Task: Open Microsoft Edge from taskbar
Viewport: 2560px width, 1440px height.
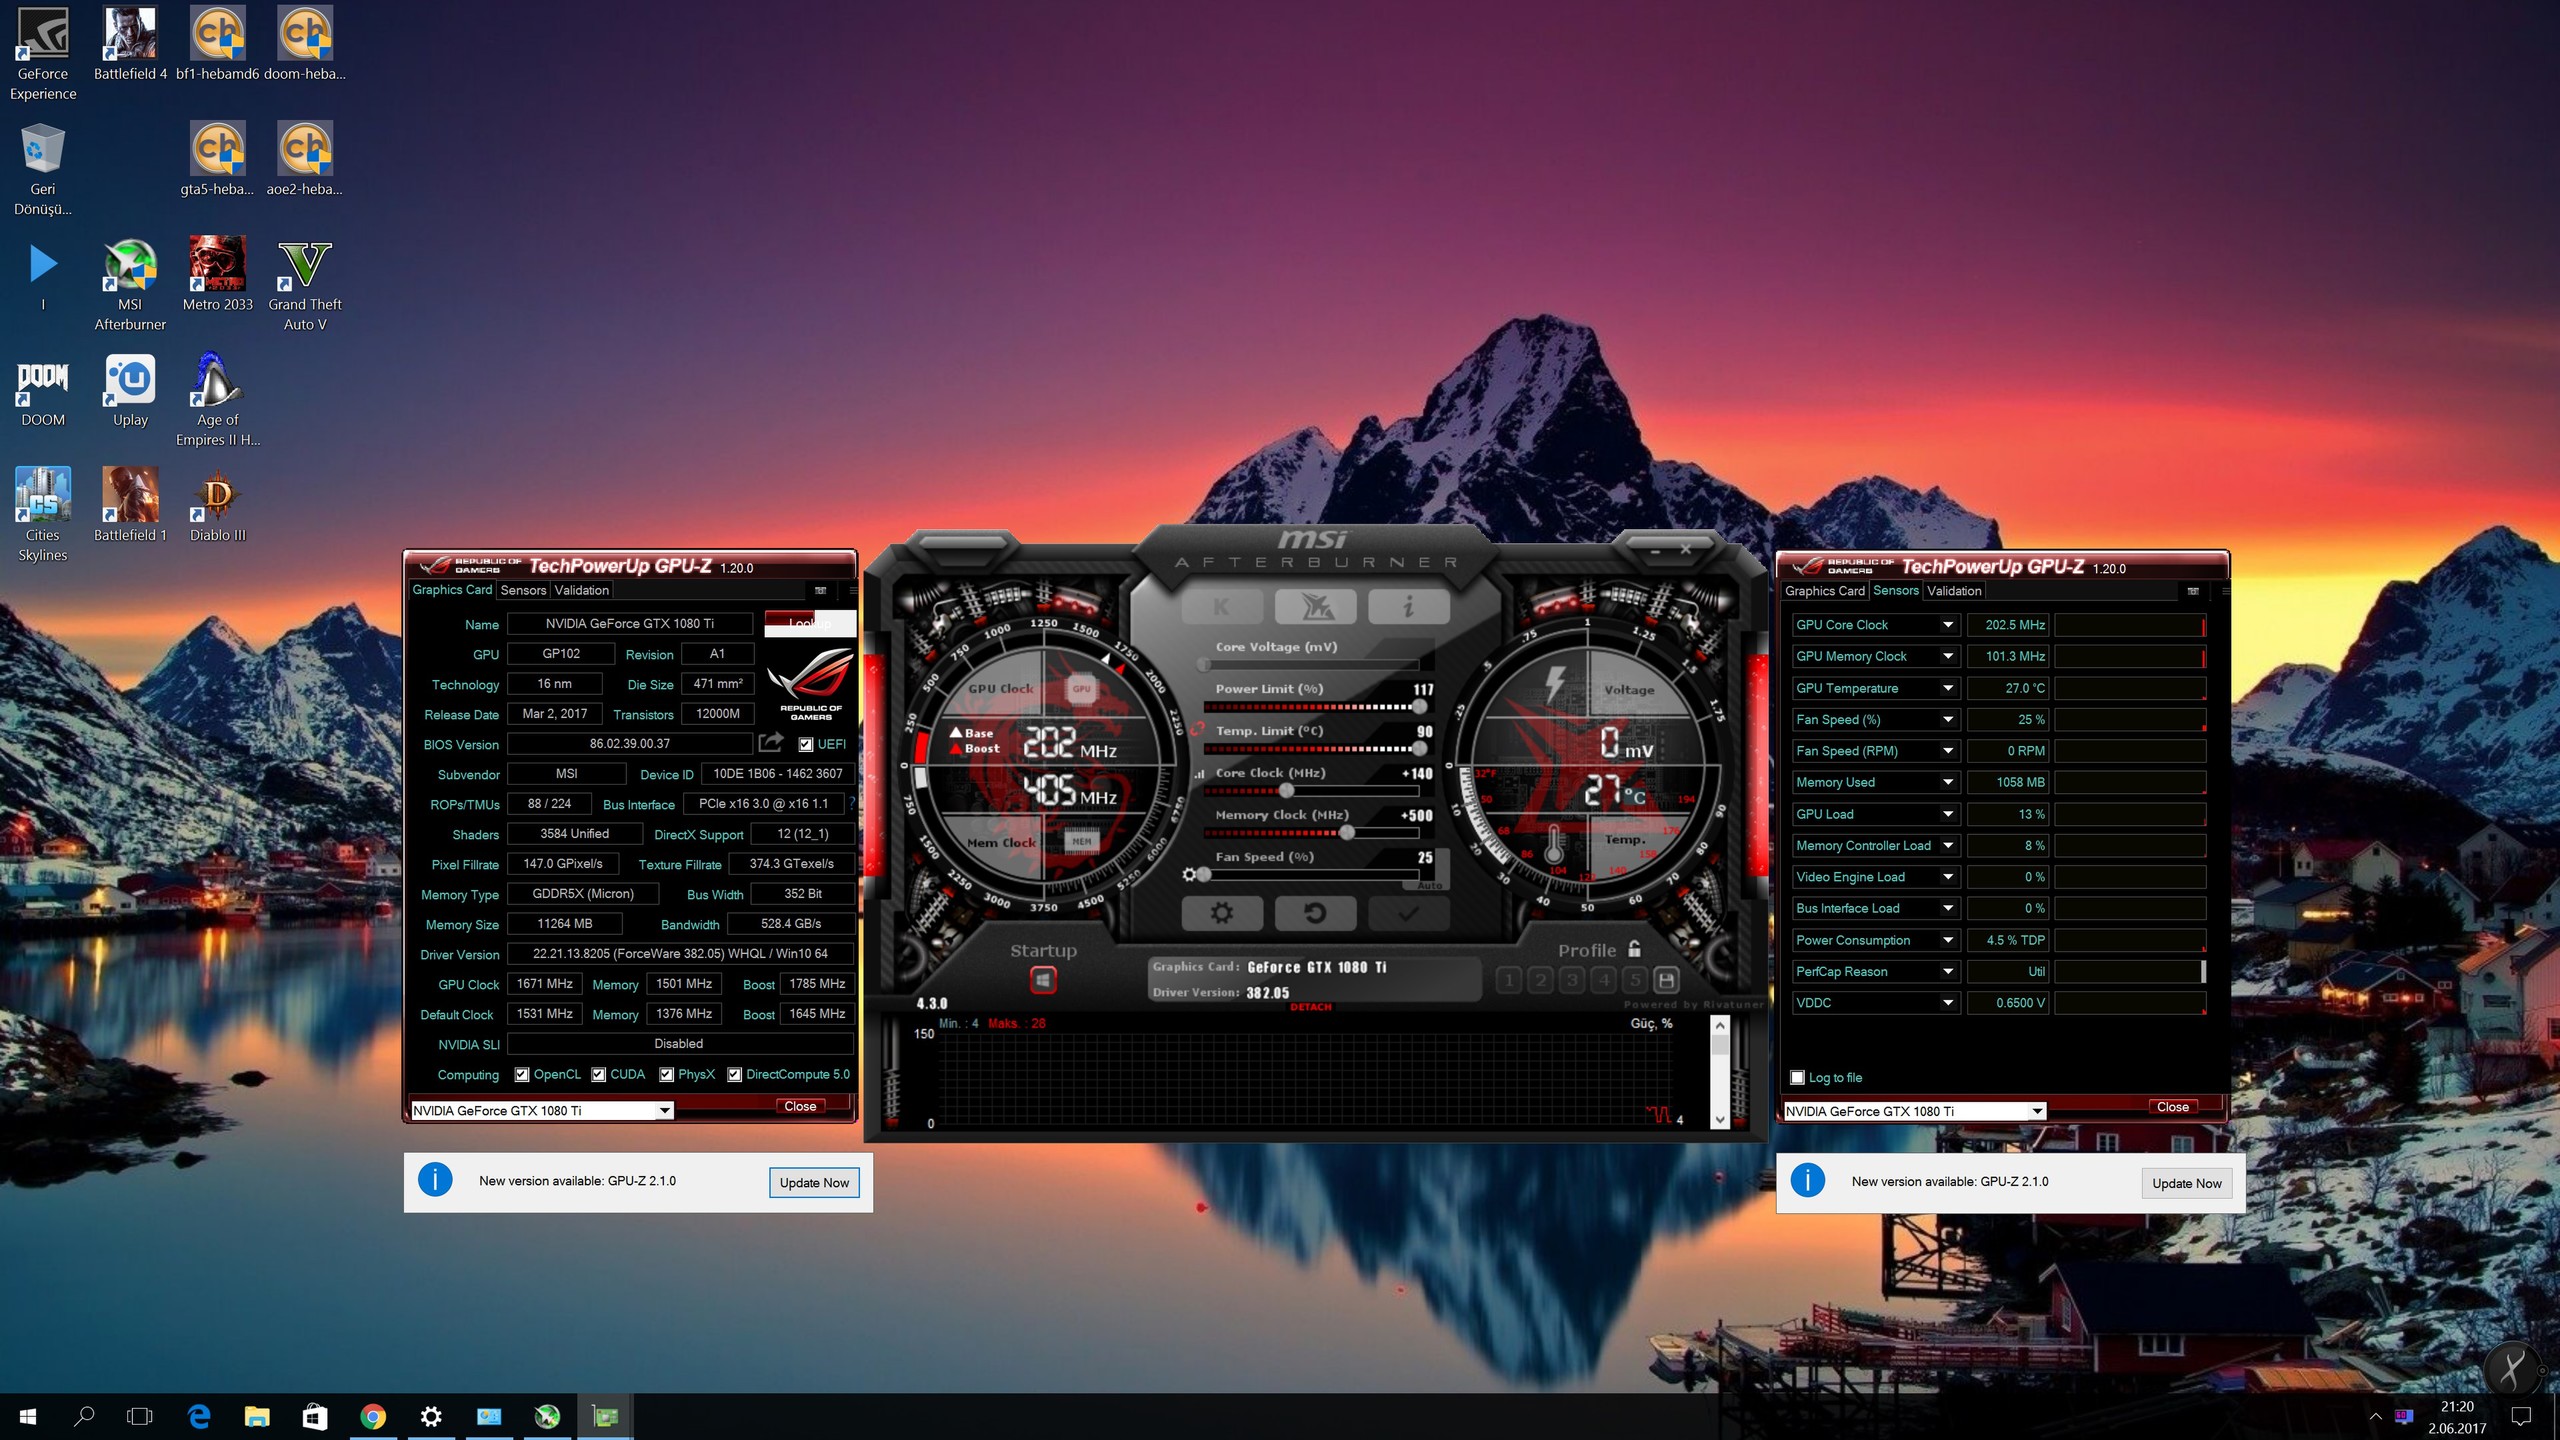Action: pos(199,1416)
